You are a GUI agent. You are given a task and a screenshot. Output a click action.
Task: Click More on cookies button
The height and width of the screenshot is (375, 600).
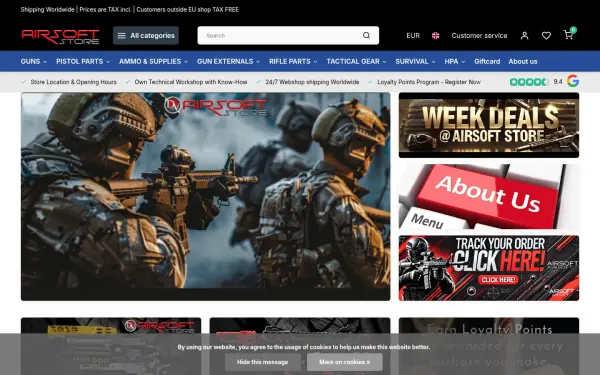pyautogui.click(x=344, y=362)
